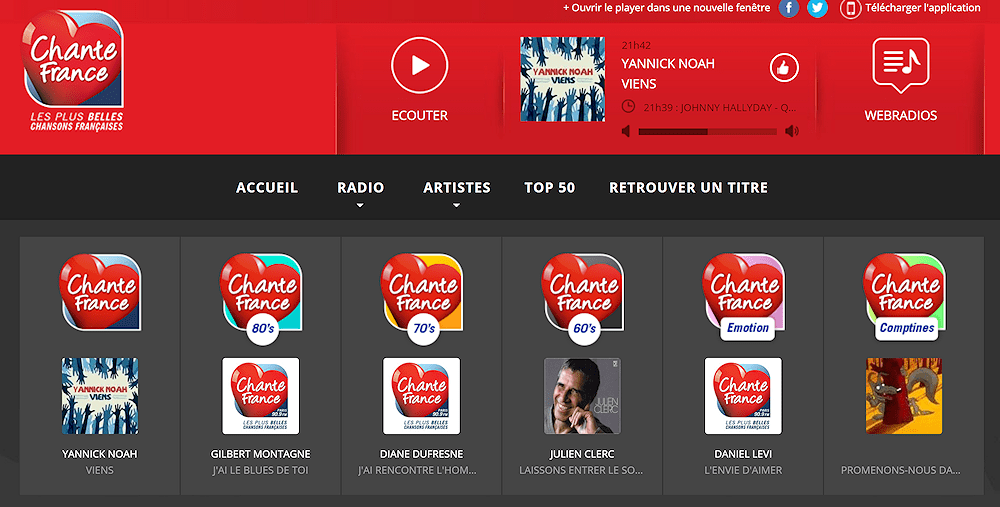Select the main Chante France webradio logo
The height and width of the screenshot is (507, 1000).
(100, 292)
